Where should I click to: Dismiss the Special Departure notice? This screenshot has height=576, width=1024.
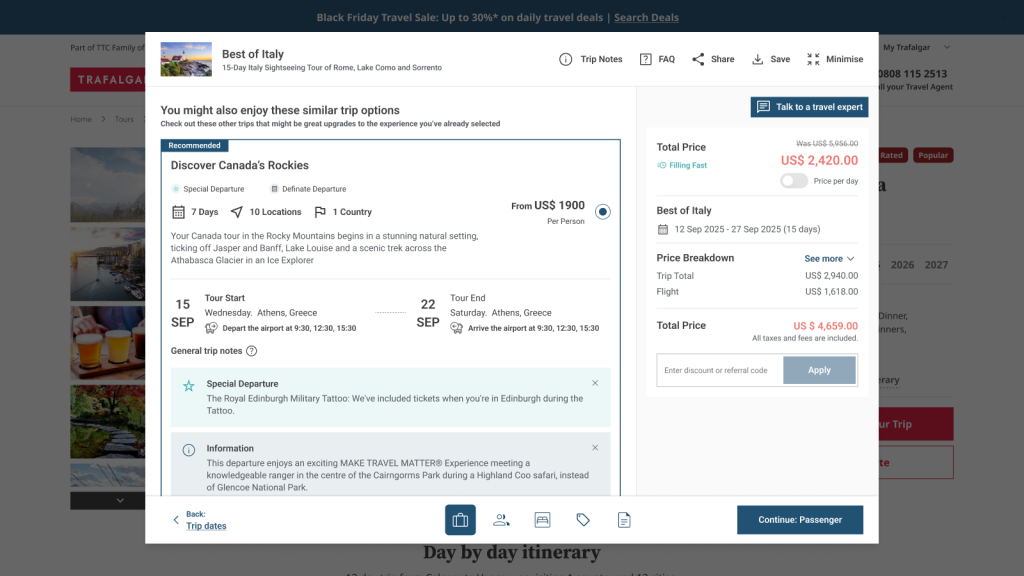tap(595, 383)
